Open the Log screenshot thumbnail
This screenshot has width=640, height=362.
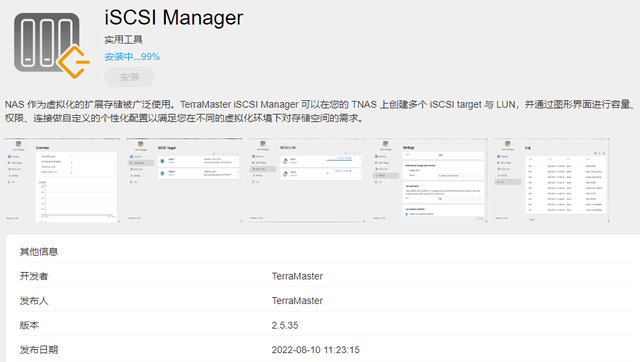click(551, 180)
